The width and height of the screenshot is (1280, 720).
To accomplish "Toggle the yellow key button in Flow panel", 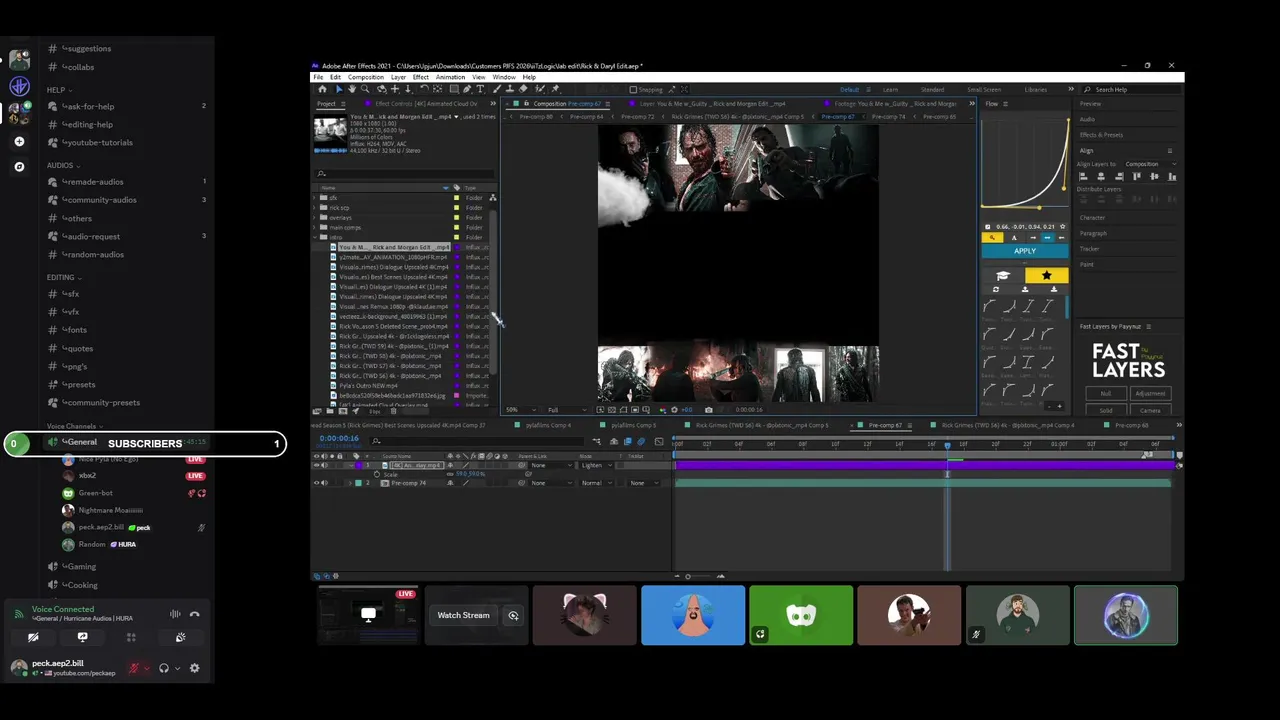I will click(x=992, y=238).
